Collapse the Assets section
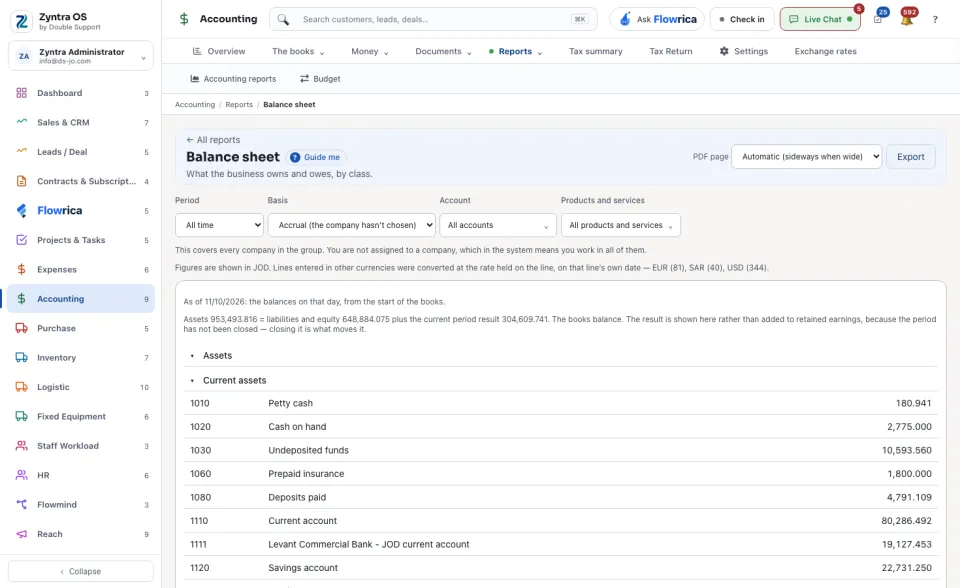 tap(192, 356)
